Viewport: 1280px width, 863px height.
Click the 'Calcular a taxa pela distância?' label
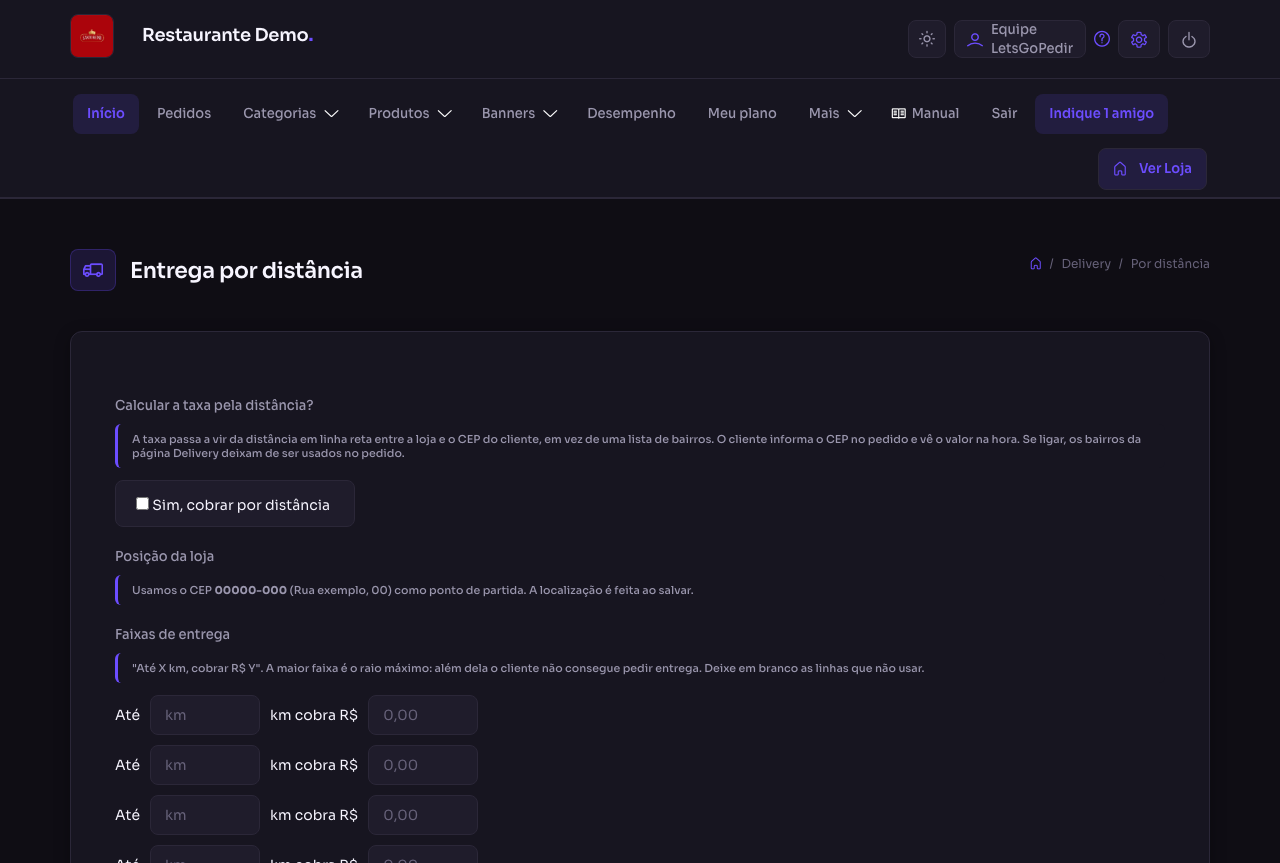(x=214, y=405)
